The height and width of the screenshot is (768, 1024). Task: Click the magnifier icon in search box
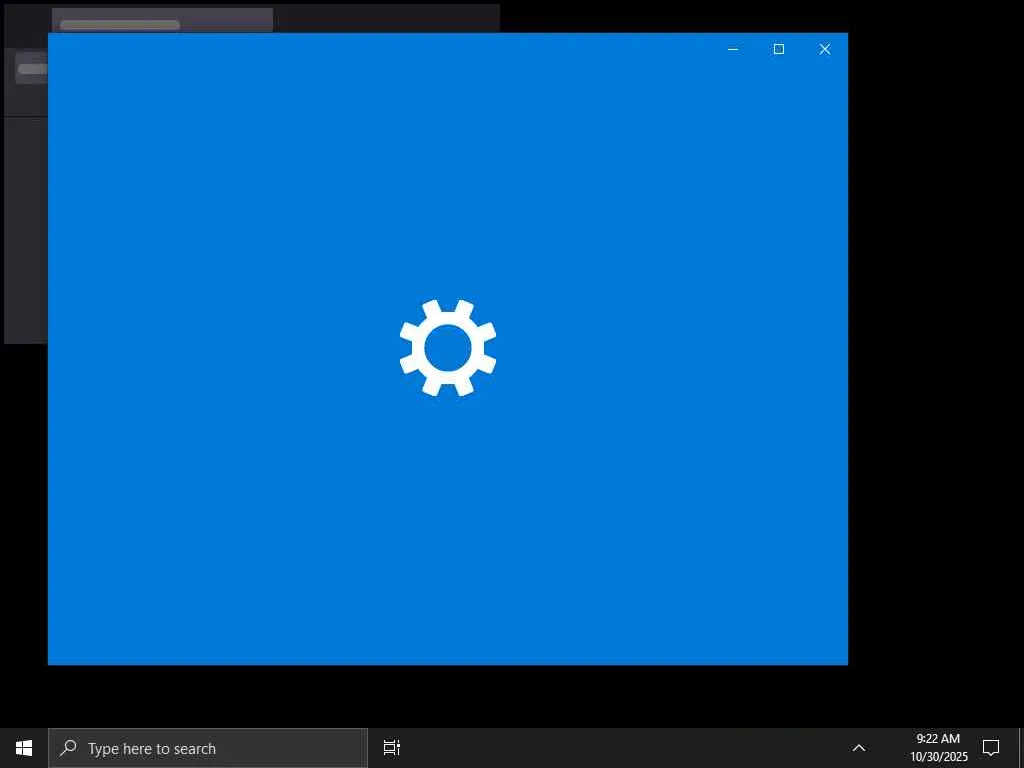tap(68, 748)
